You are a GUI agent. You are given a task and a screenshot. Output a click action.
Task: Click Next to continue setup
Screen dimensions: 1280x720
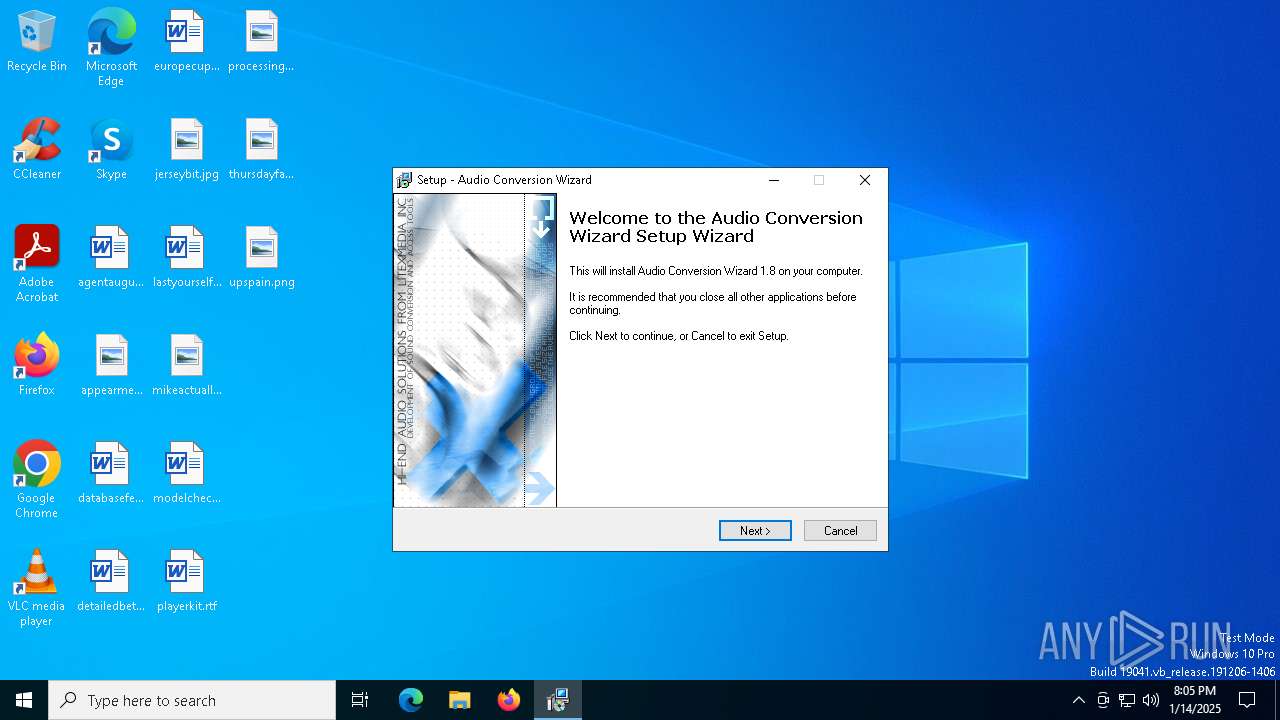click(755, 531)
